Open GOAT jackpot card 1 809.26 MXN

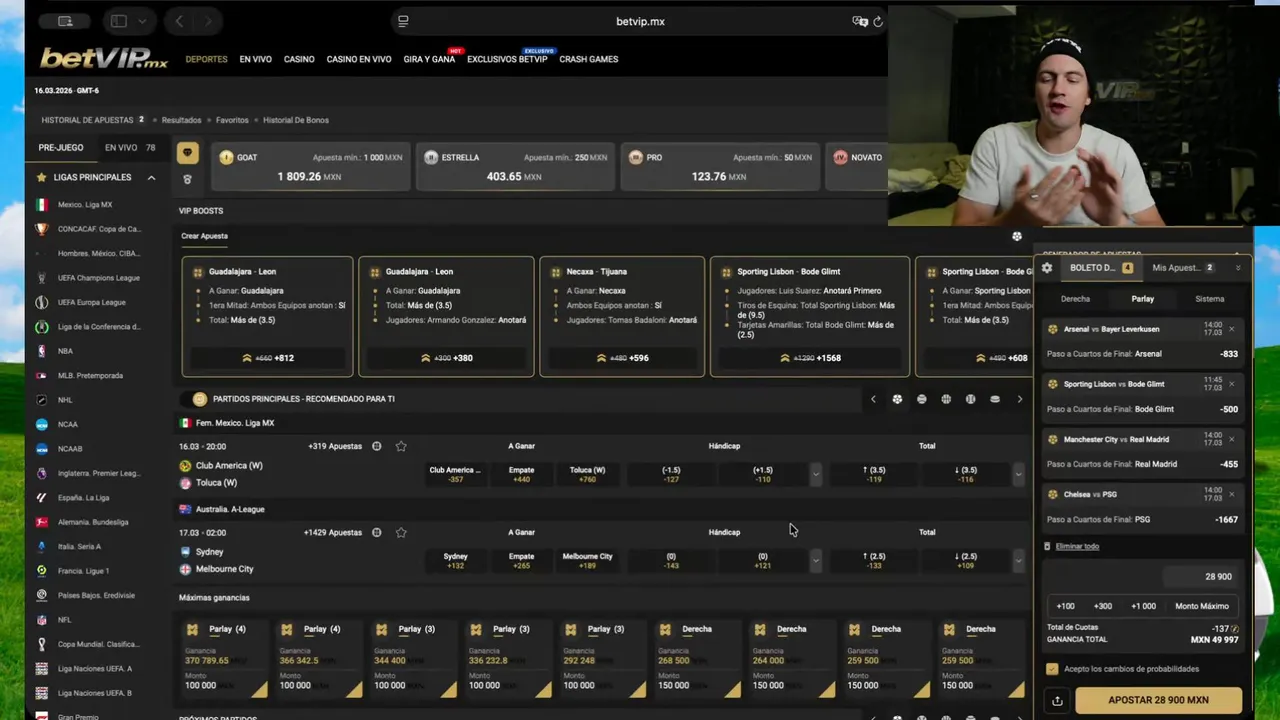(x=310, y=166)
